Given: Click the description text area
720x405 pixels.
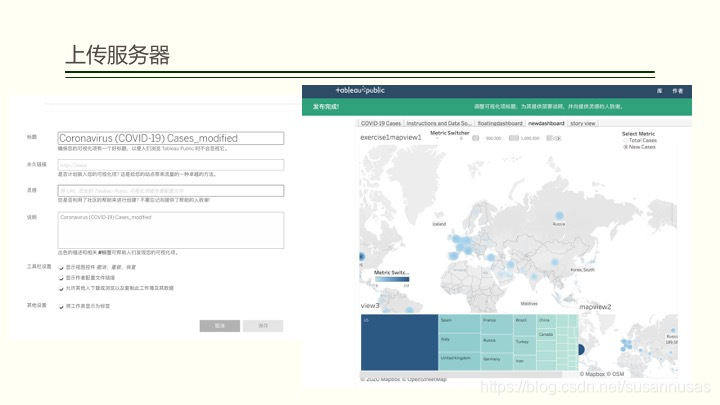Looking at the screenshot, I should 171,230.
